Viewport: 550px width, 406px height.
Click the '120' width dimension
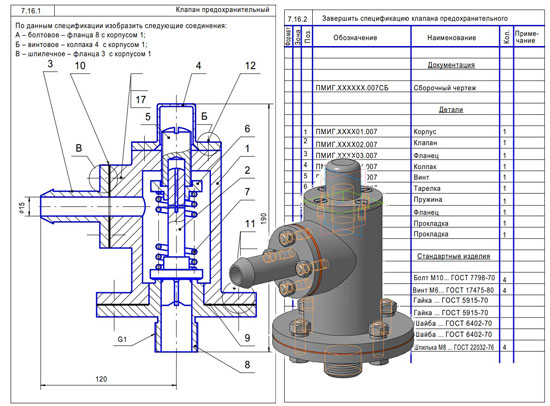coord(101,379)
